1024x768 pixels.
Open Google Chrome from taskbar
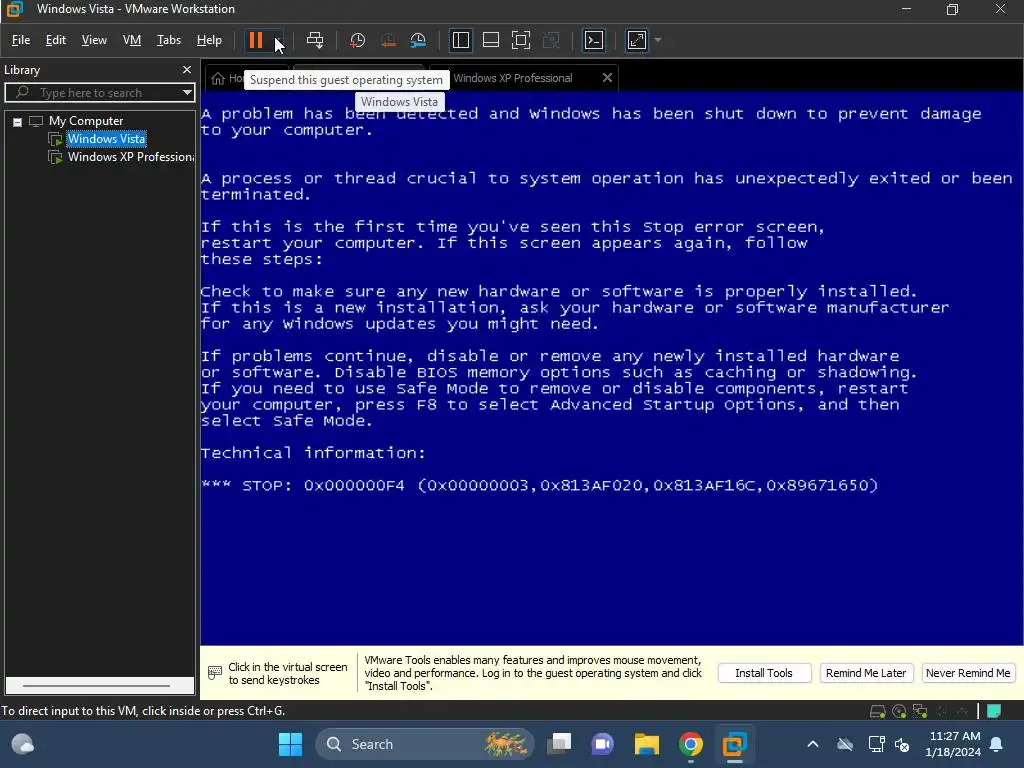click(690, 744)
